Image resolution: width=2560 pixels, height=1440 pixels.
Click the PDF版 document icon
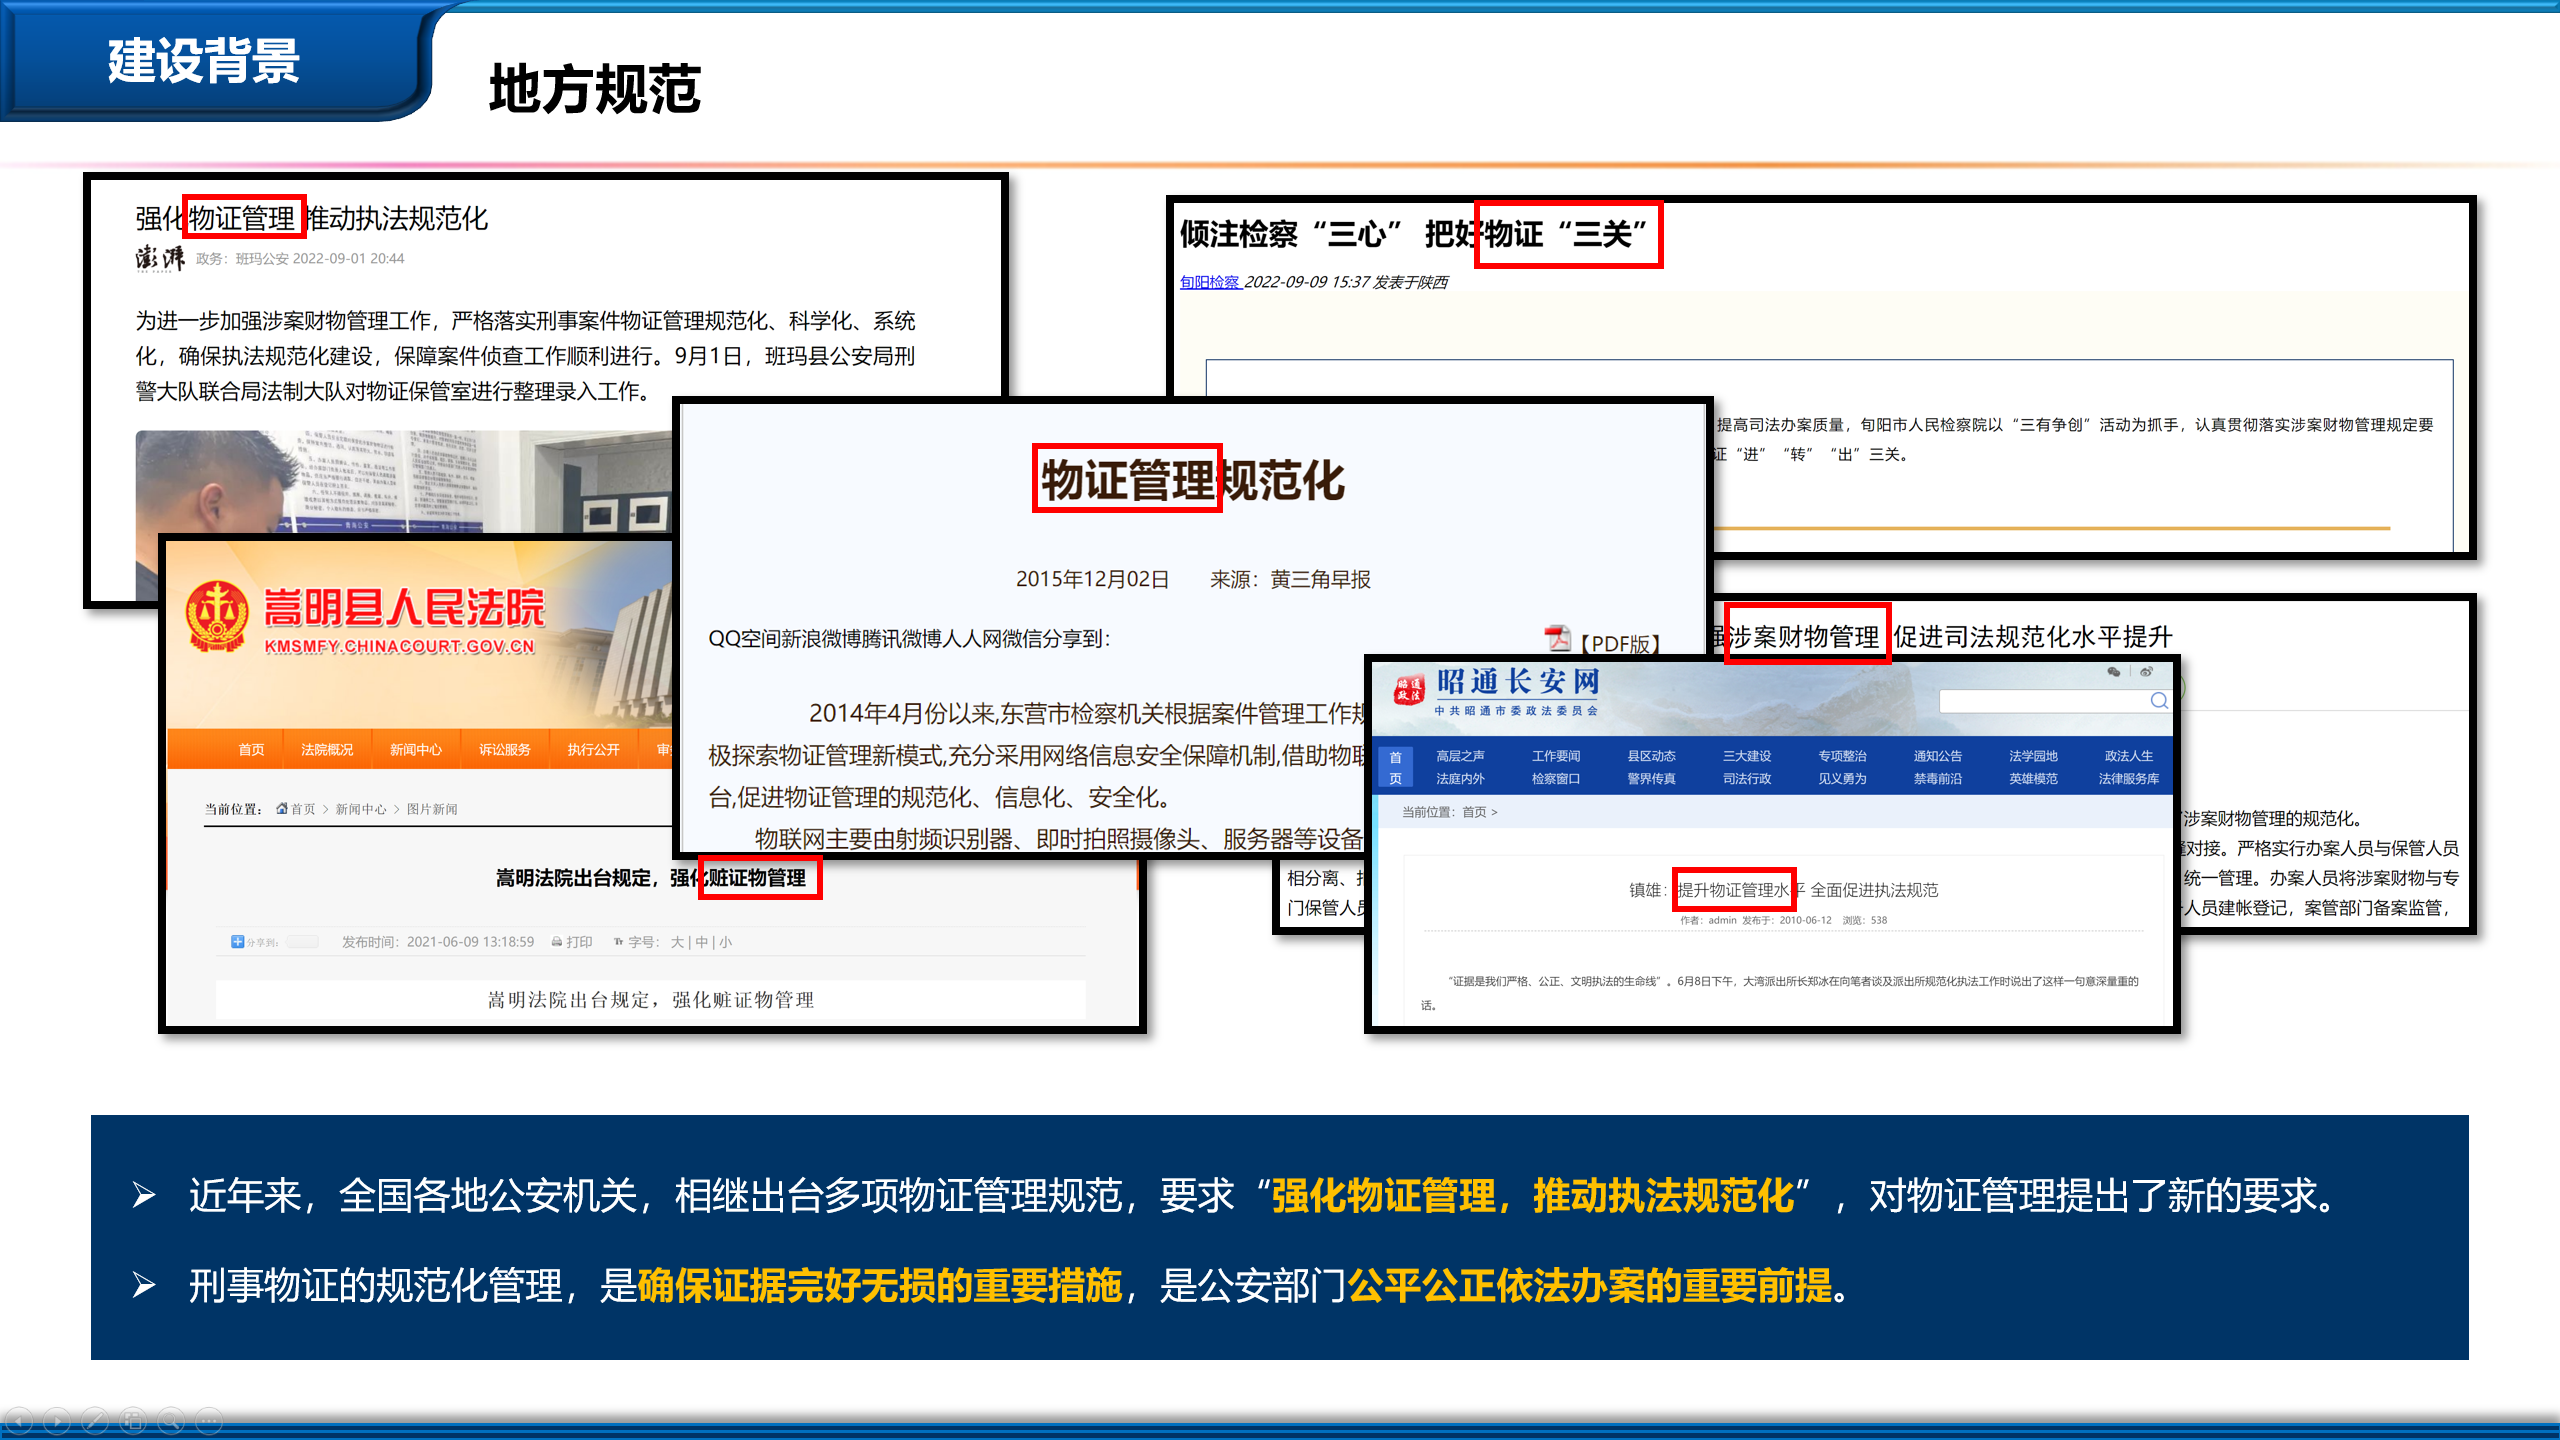click(x=1557, y=639)
